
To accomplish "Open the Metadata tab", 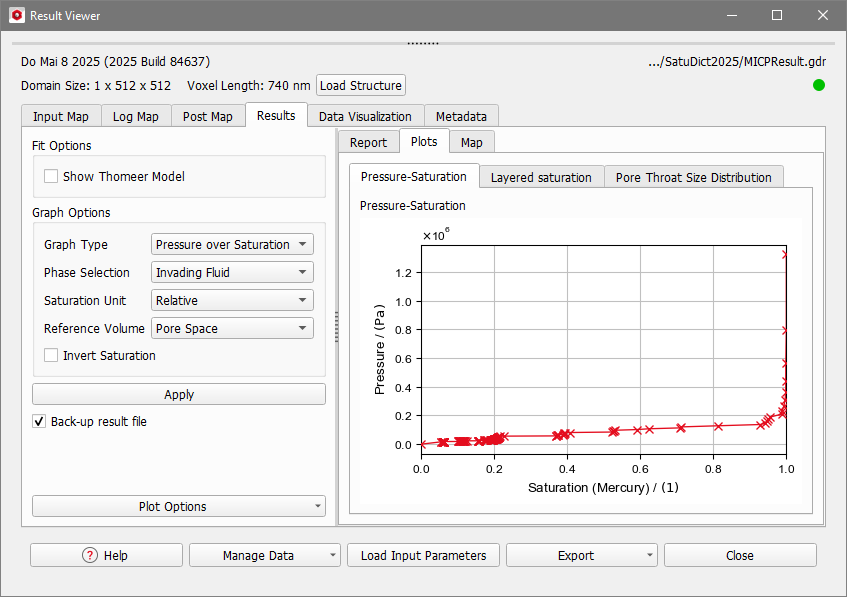I will [x=461, y=116].
